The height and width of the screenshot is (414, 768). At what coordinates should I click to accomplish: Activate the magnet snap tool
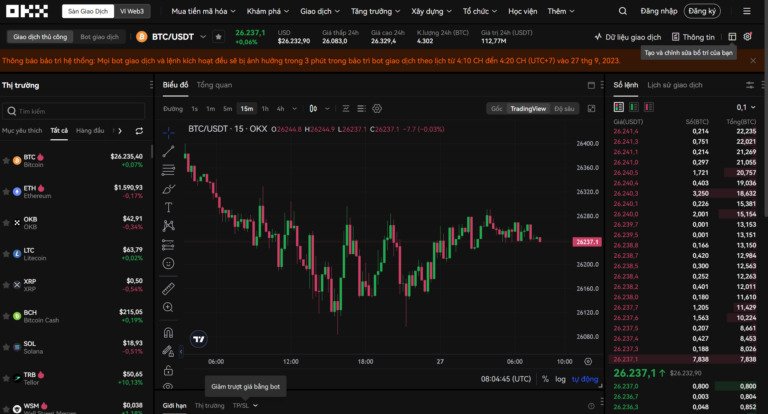click(169, 333)
